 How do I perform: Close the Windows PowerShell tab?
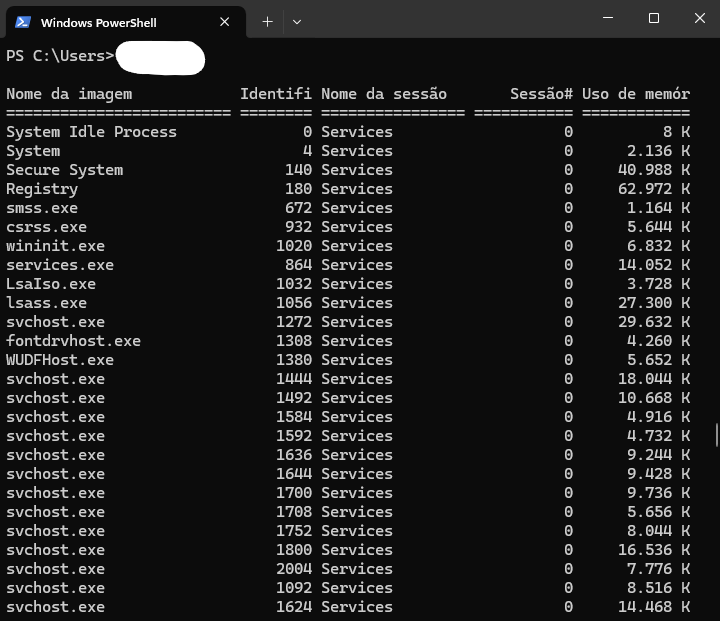click(225, 22)
